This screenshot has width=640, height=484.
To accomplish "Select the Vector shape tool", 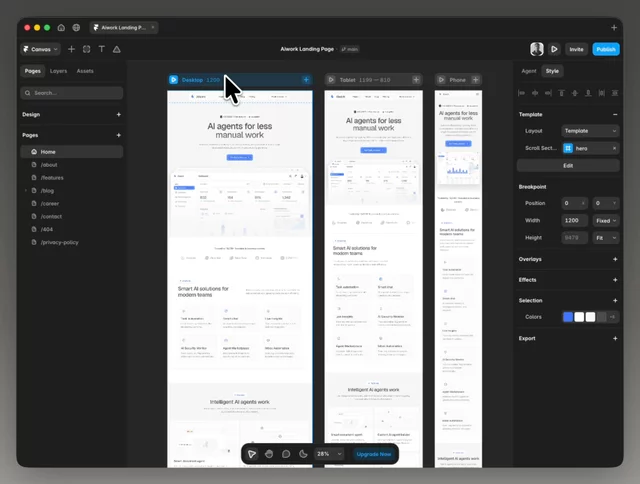I will (117, 49).
